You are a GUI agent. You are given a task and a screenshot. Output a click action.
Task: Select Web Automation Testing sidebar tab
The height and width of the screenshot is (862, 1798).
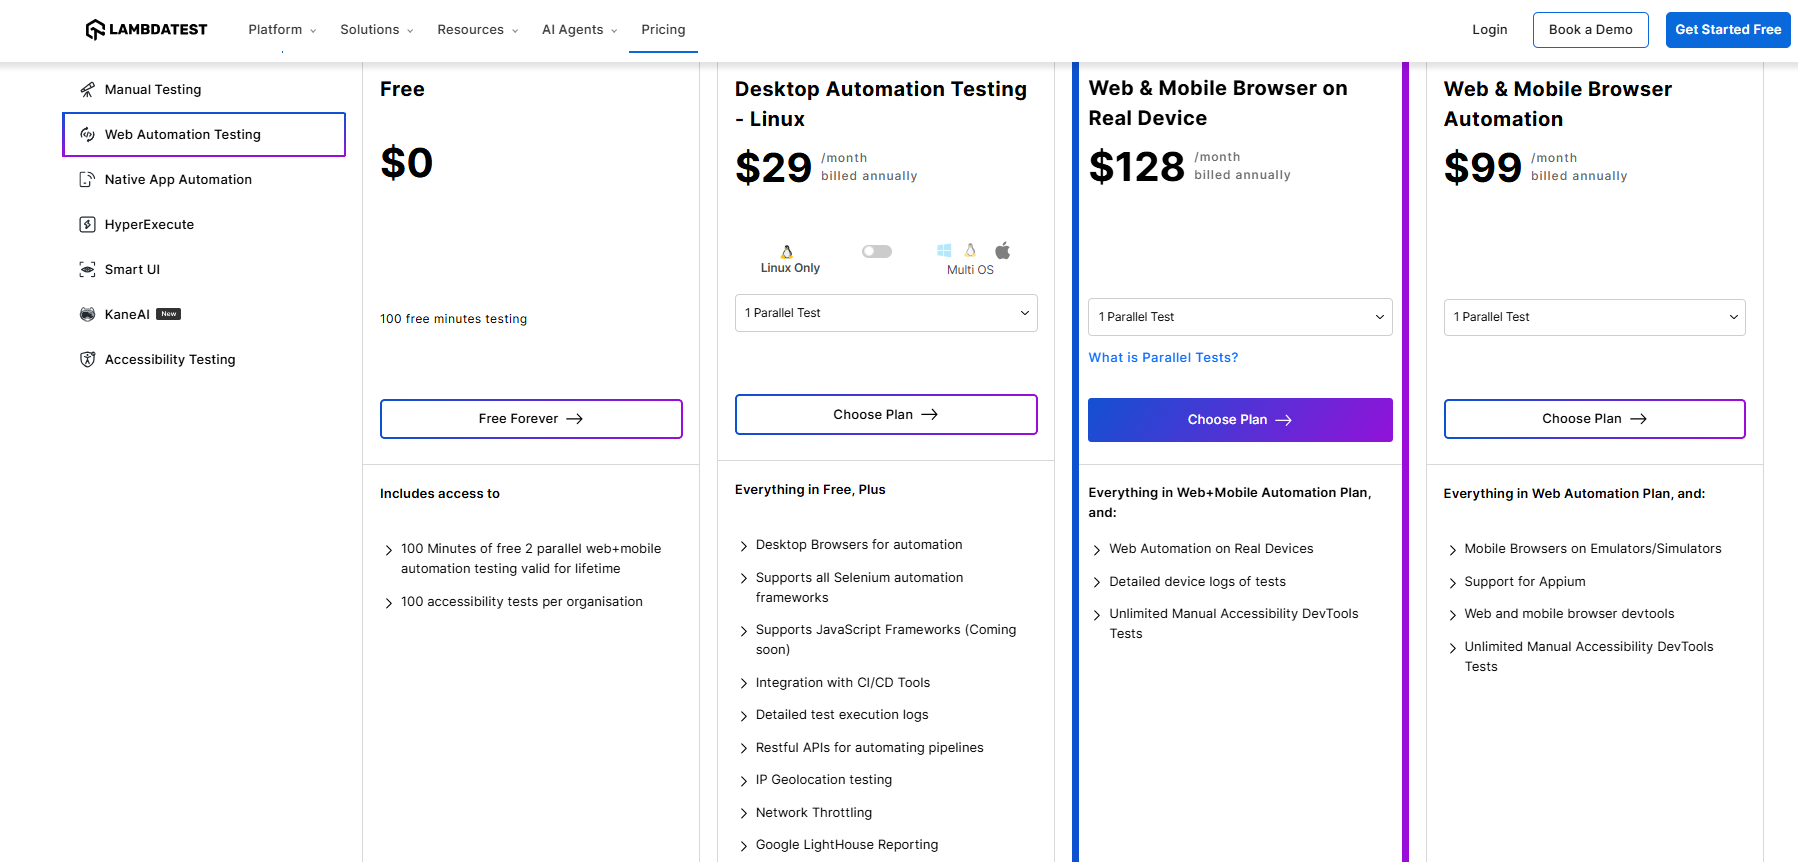tap(204, 134)
